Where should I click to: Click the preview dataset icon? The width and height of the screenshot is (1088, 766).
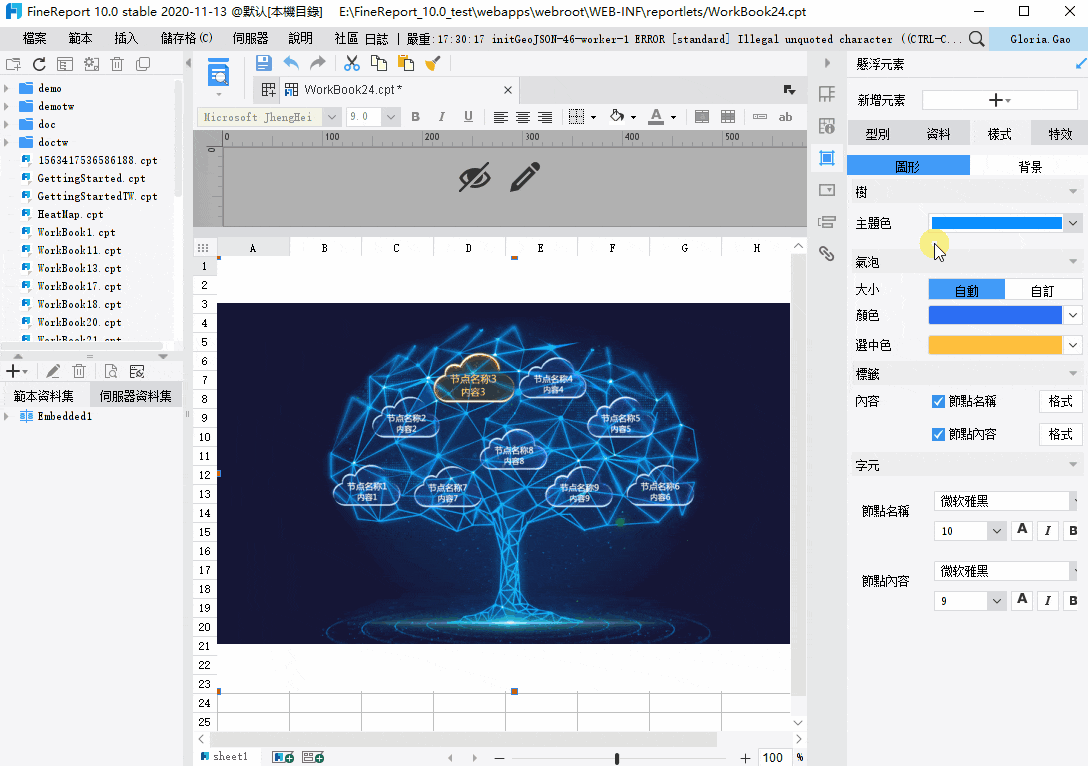tap(110, 371)
